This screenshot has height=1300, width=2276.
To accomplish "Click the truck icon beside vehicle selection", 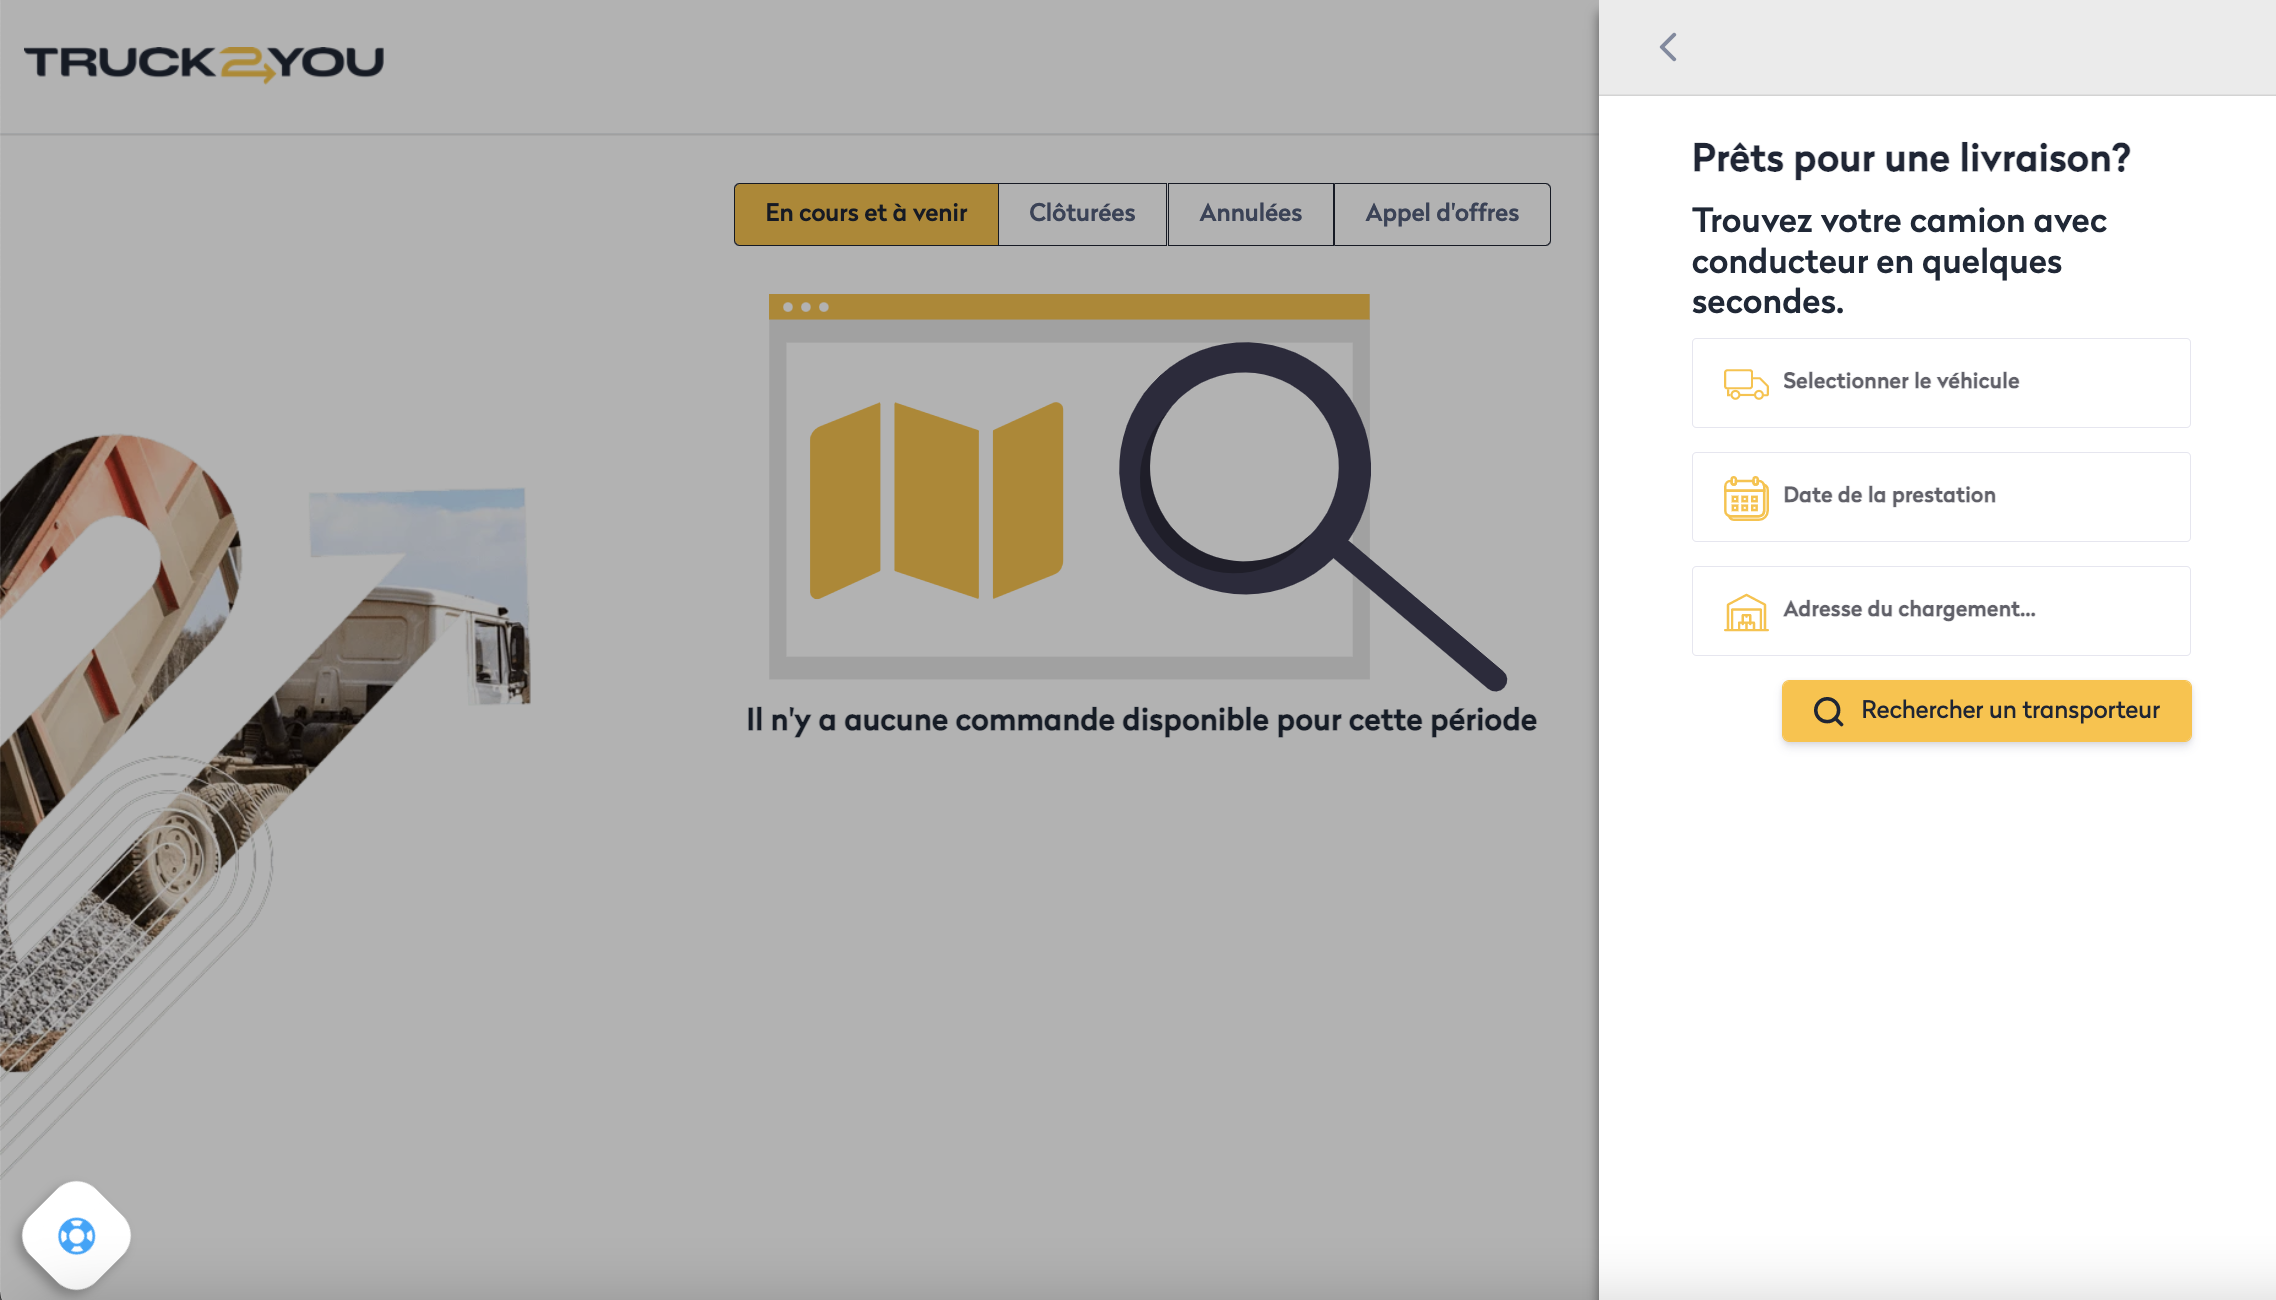I will 1745,383.
